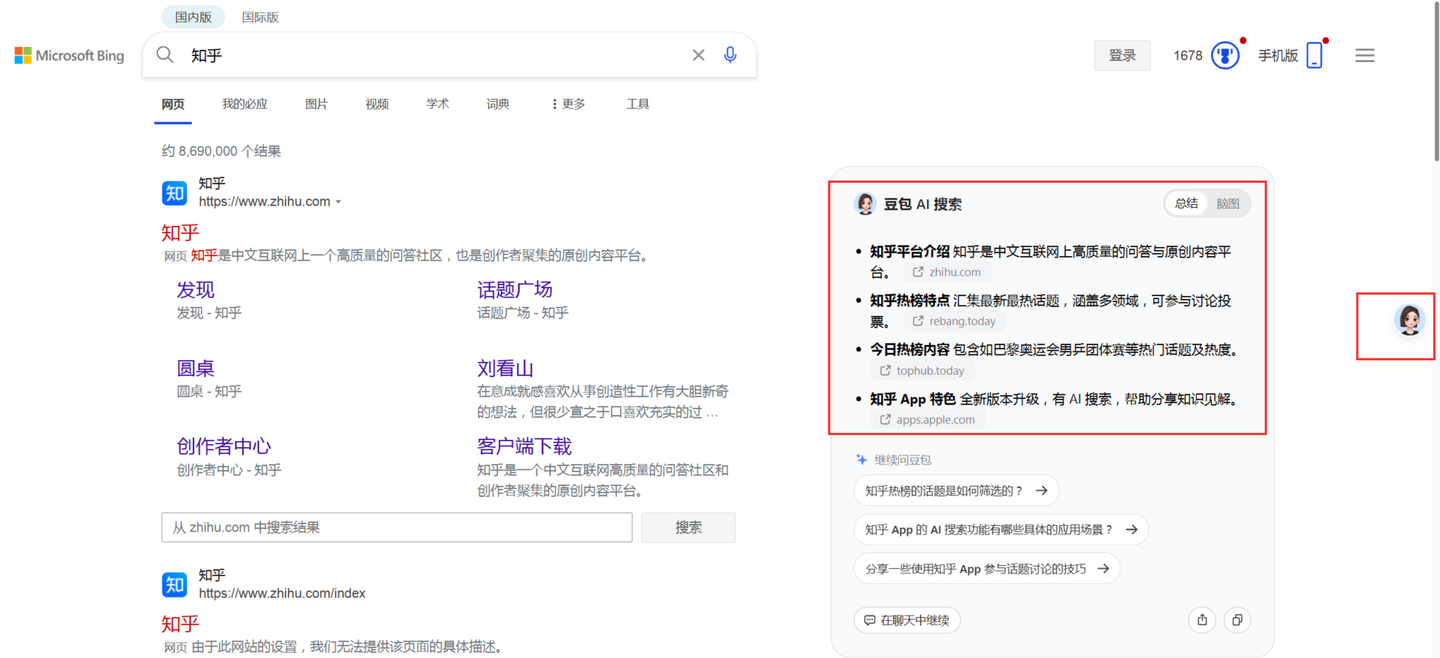Open the 我的必应 tab
The width and height of the screenshot is (1440, 658).
(245, 104)
